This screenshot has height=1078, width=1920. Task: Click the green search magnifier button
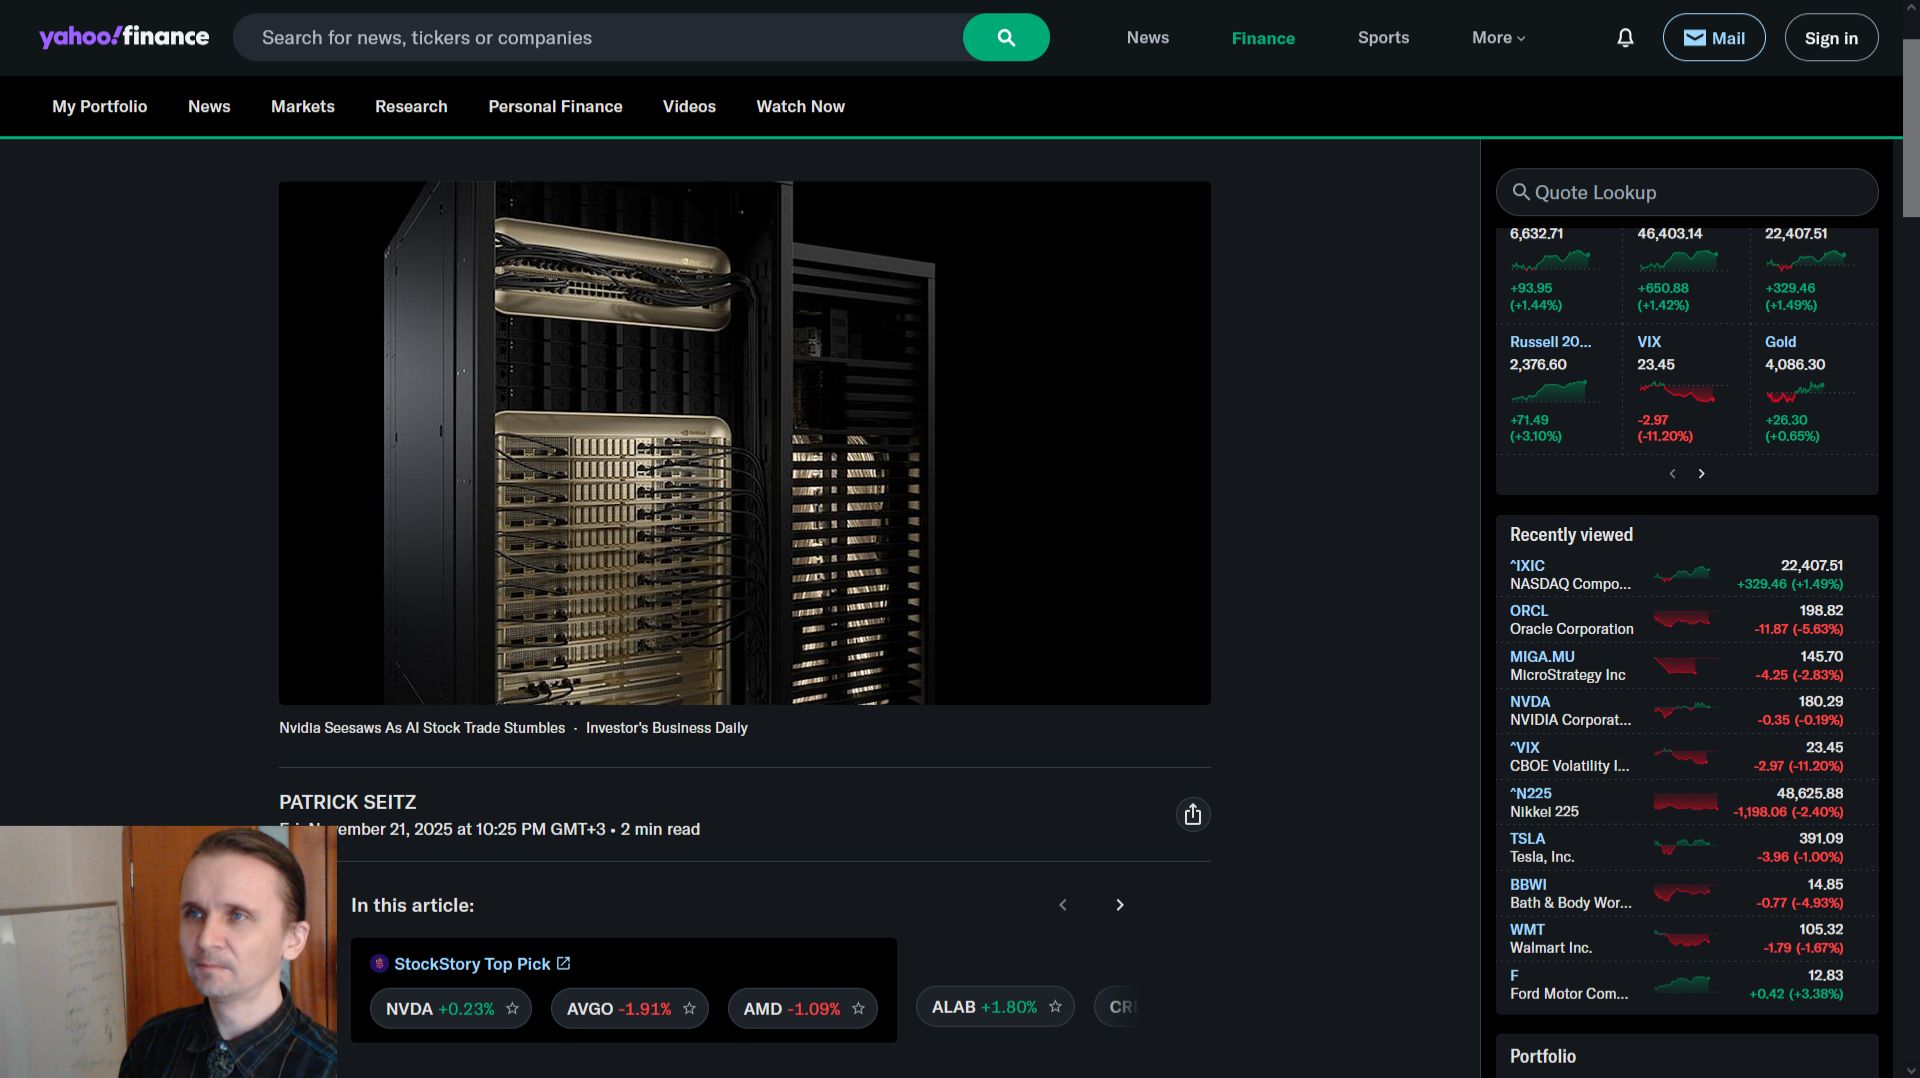point(1005,38)
